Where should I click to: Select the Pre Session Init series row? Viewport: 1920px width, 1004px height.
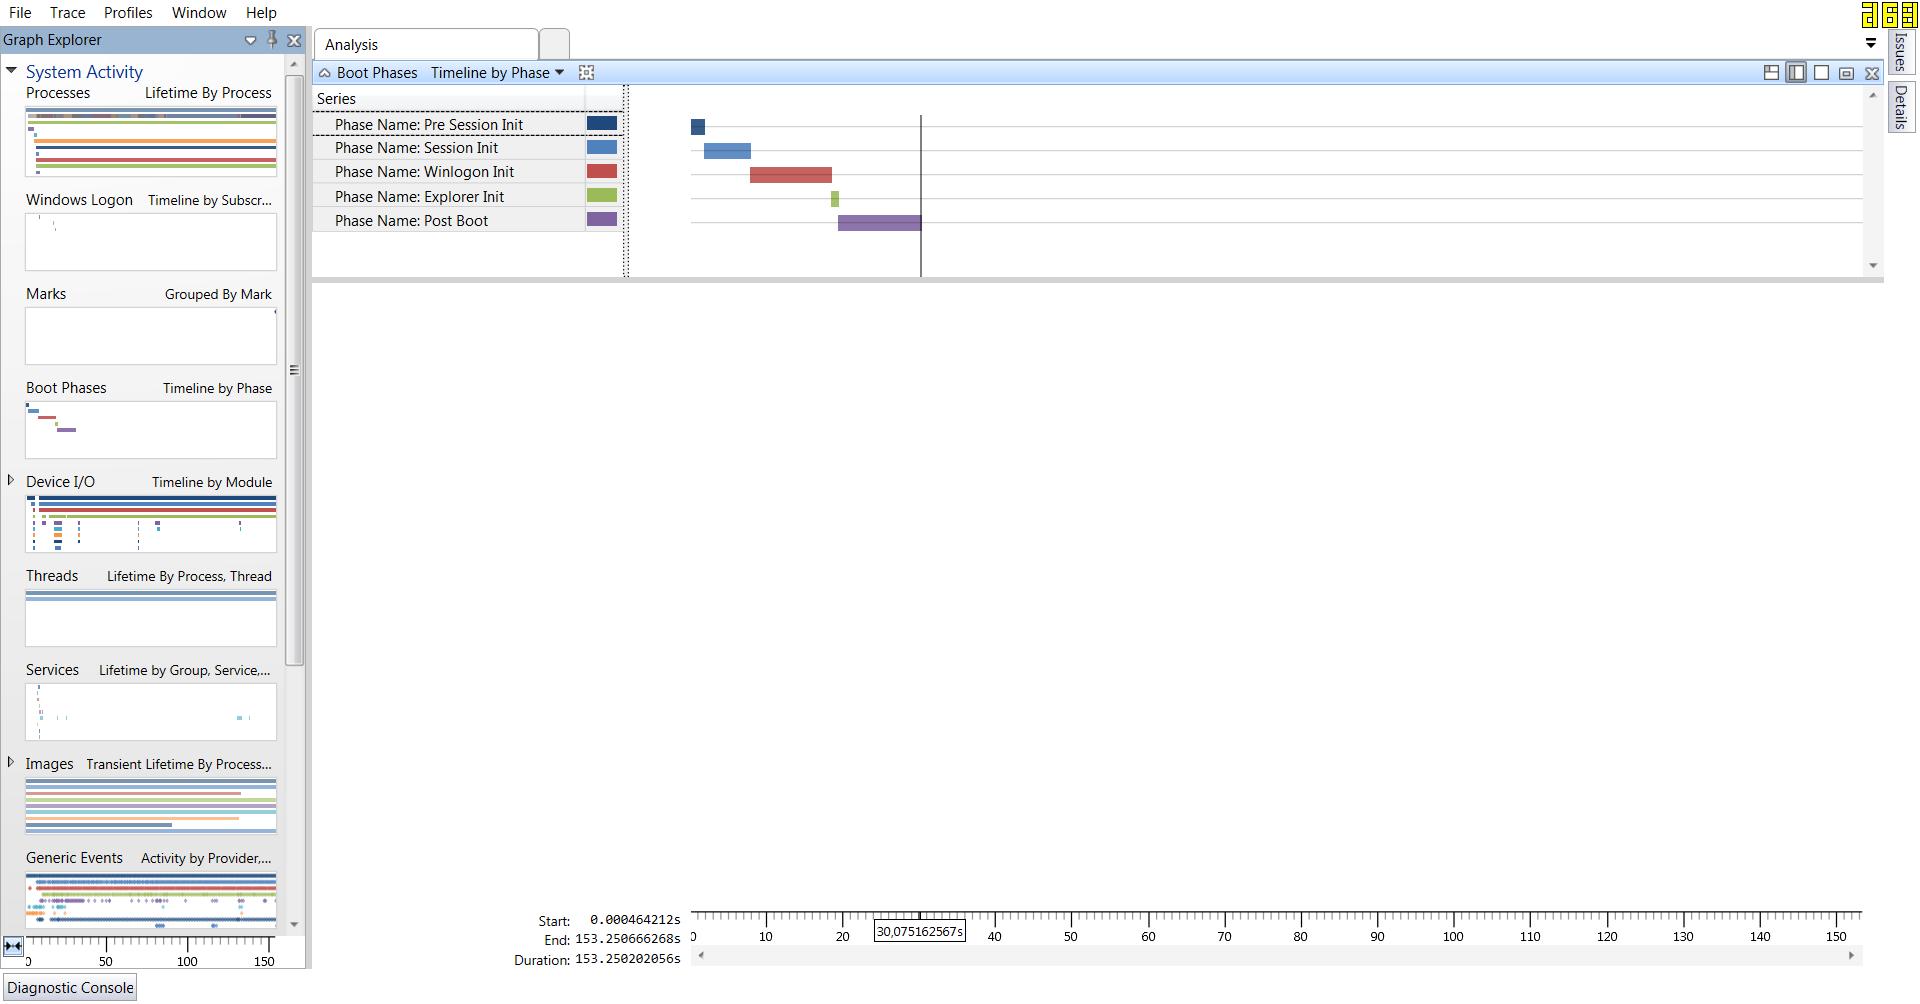coord(449,124)
